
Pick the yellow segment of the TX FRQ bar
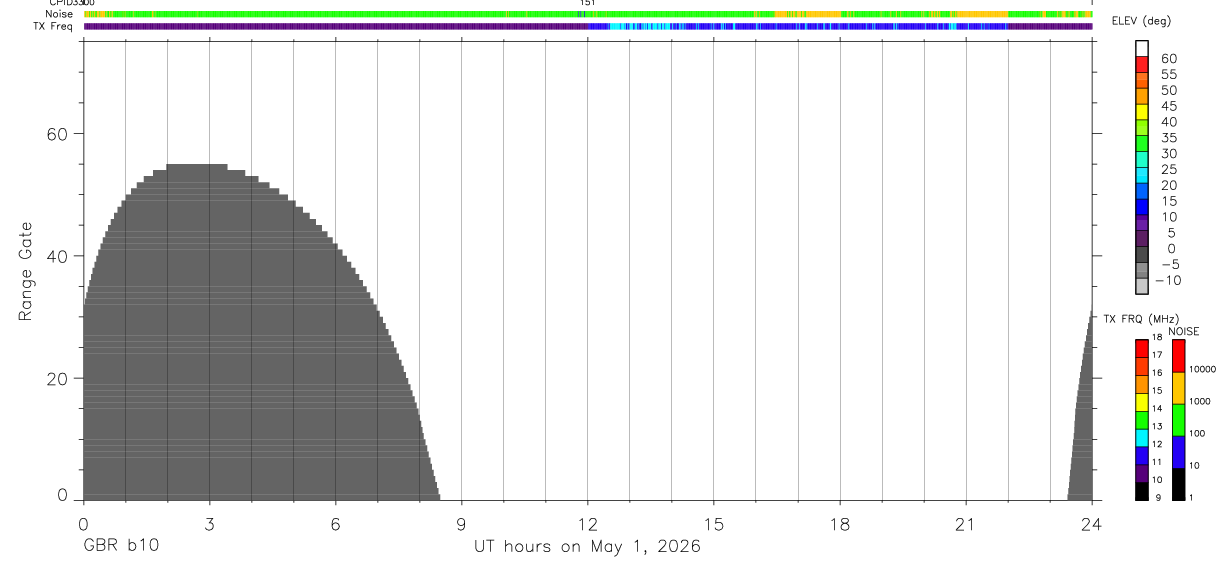1142,402
